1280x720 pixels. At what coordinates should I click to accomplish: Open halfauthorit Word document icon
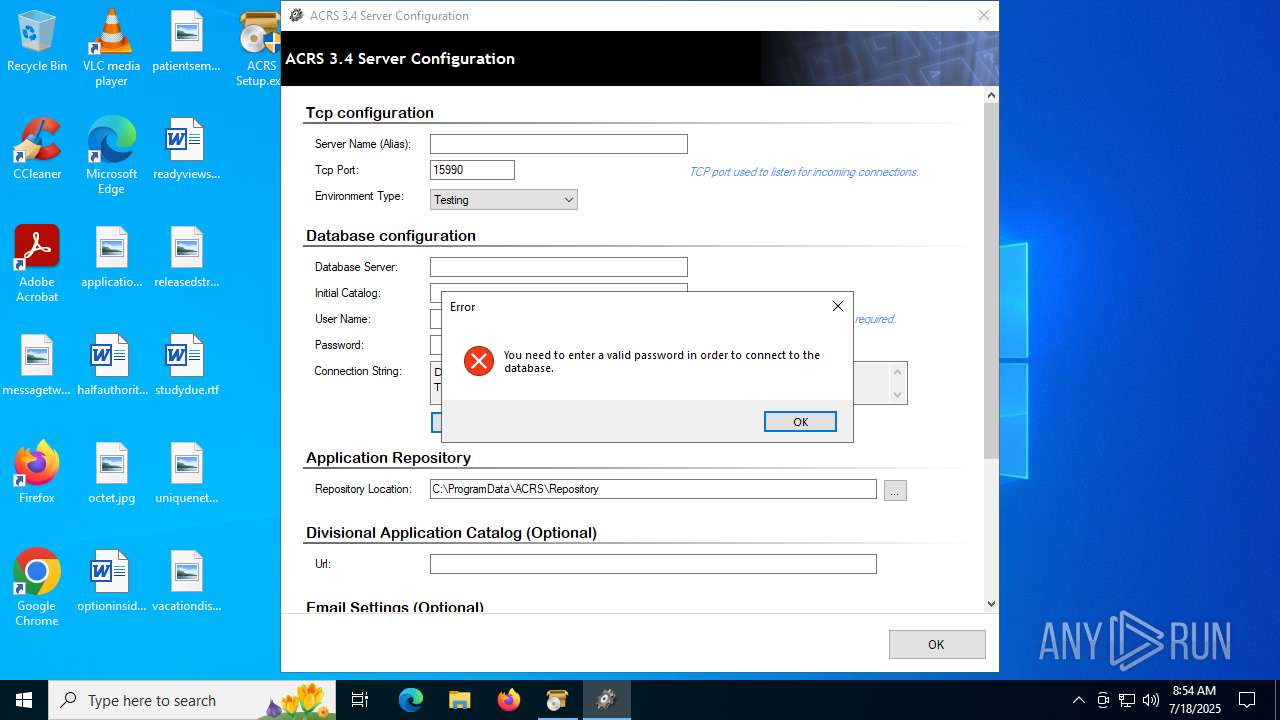coord(111,365)
